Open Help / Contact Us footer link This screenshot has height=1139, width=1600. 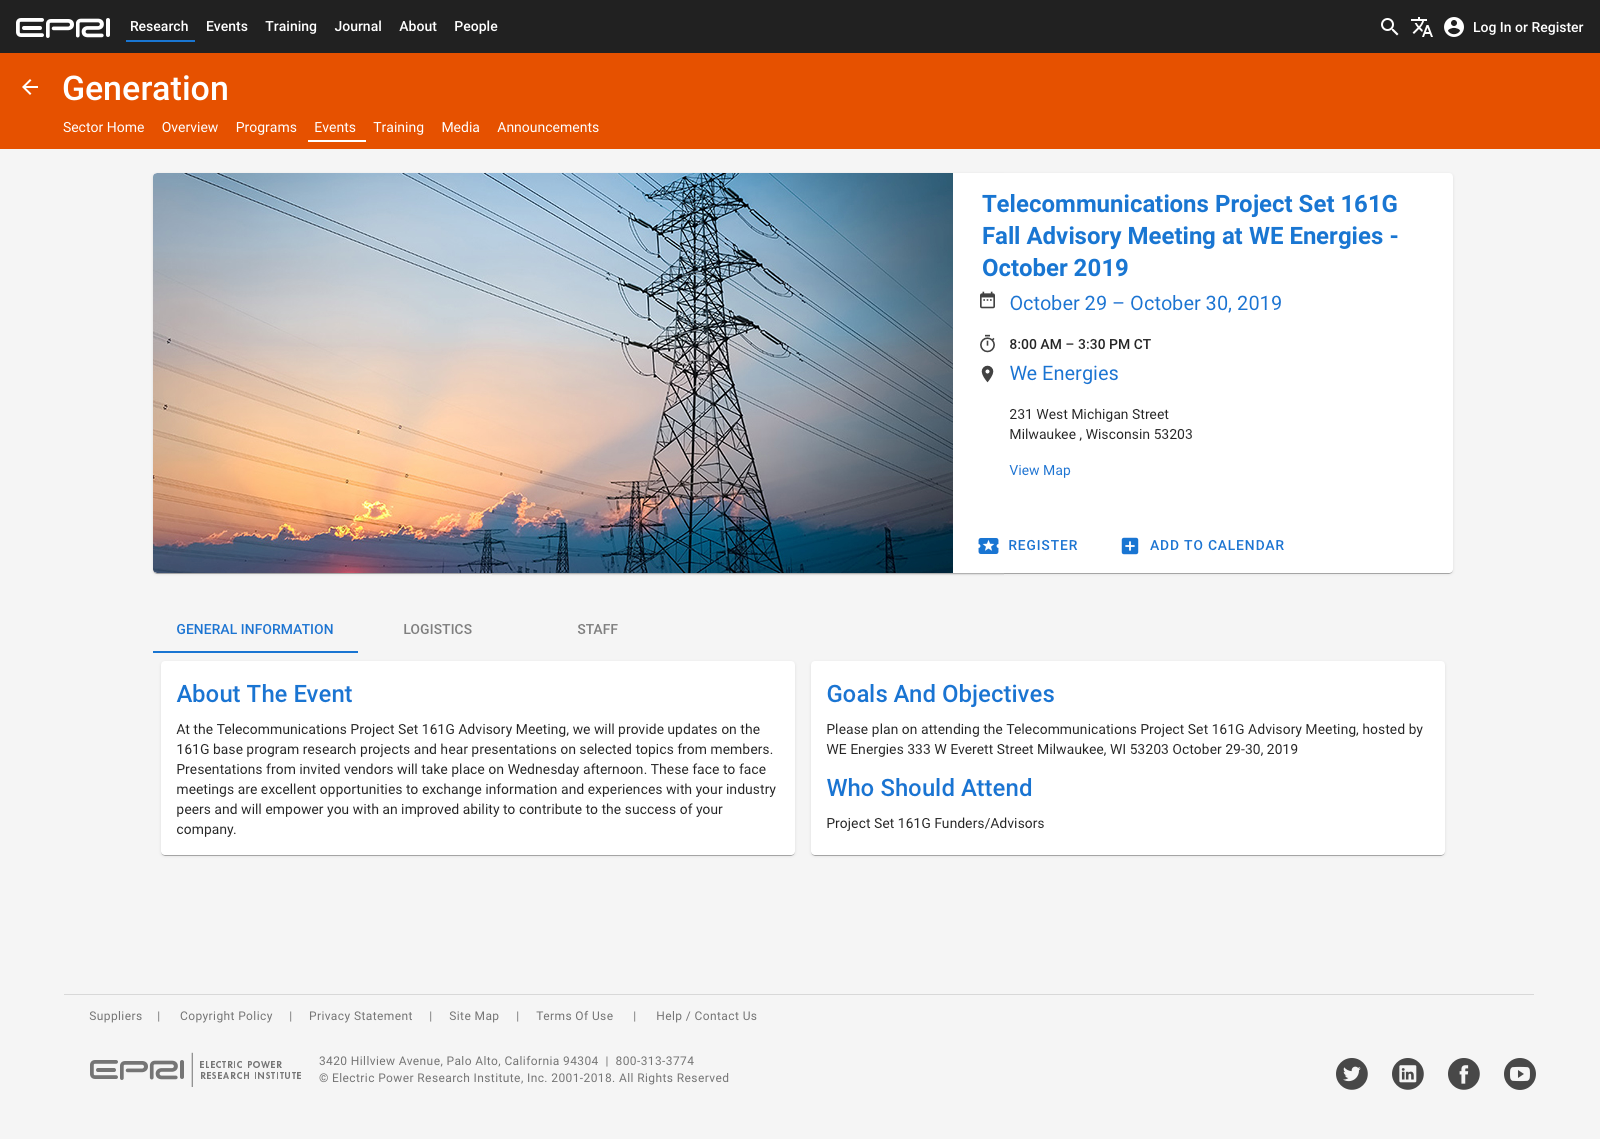[x=707, y=1017]
